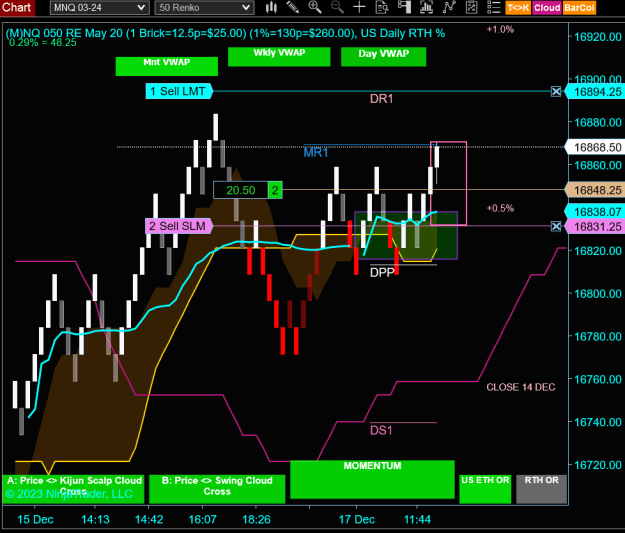Click the 15 Dec time axis label
625x533 pixels.
pyautogui.click(x=35, y=519)
